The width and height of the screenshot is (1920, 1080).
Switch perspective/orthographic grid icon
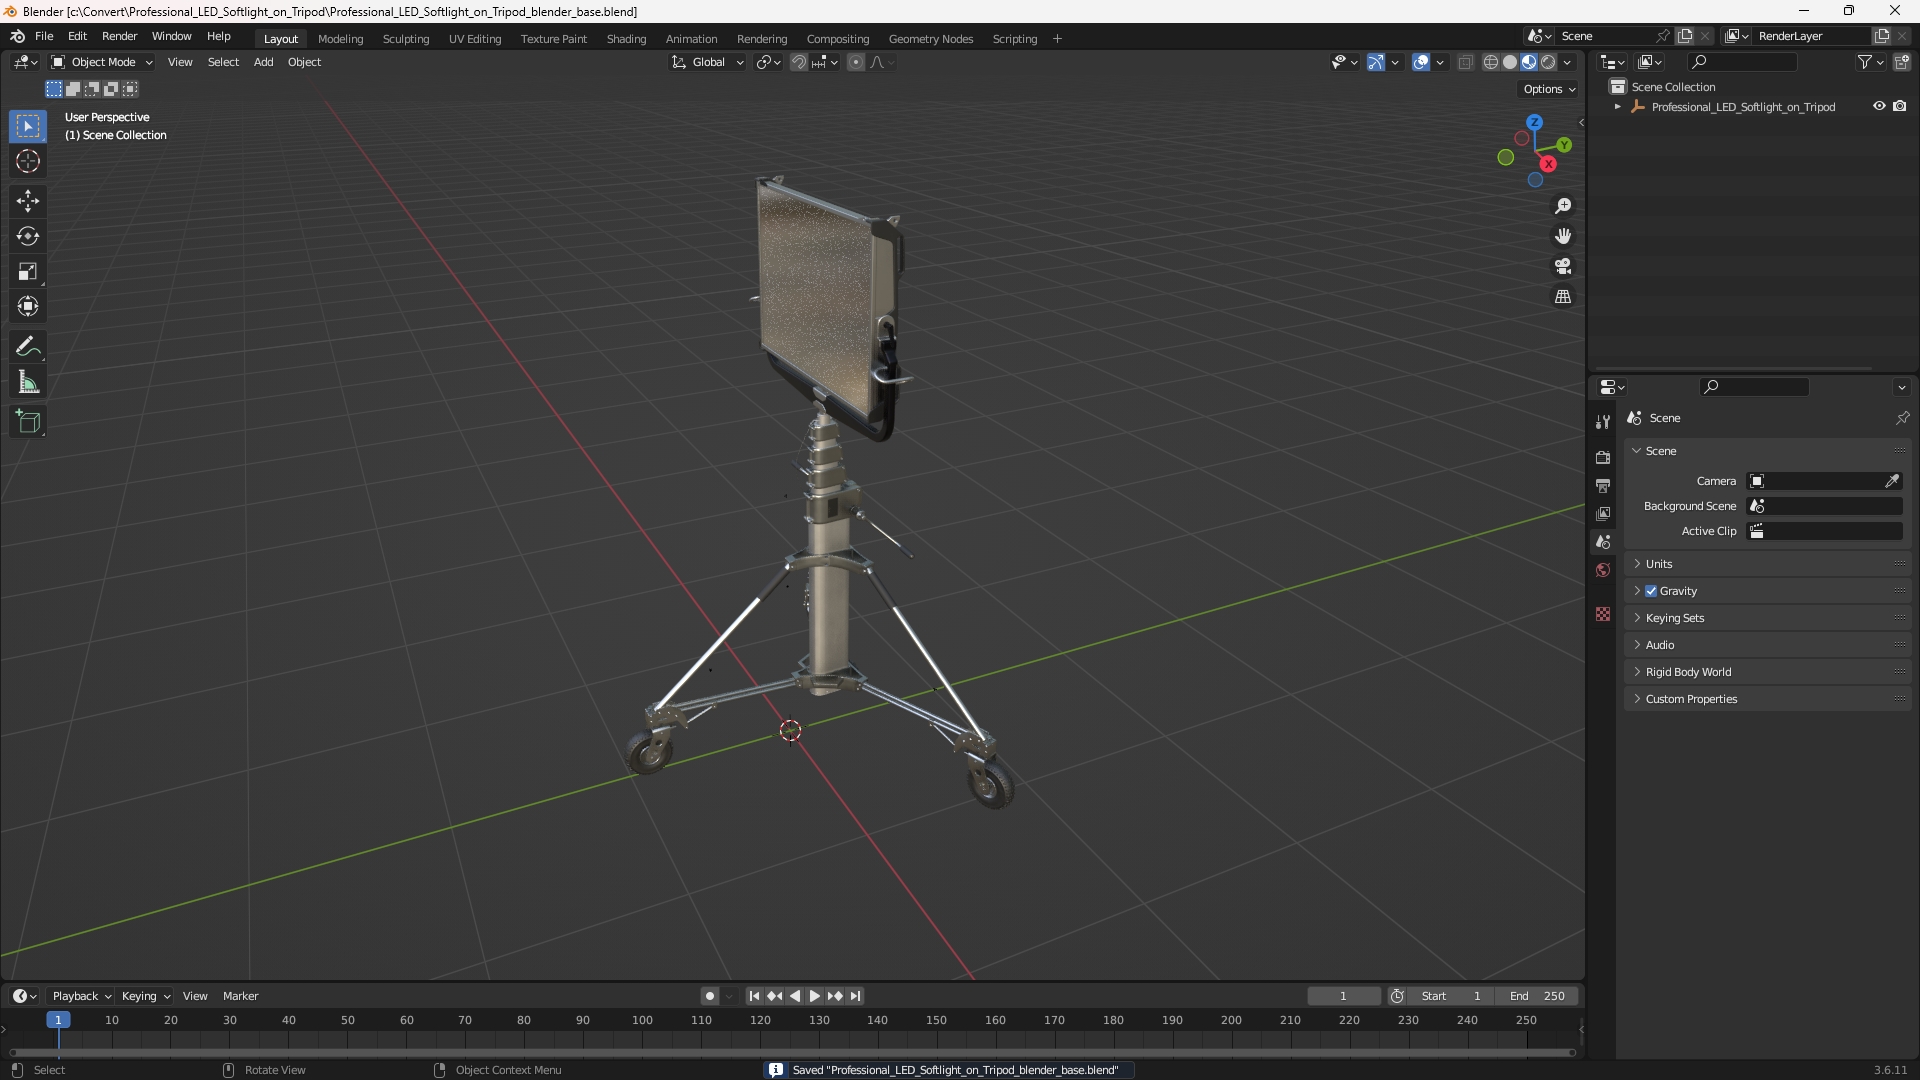point(1563,297)
